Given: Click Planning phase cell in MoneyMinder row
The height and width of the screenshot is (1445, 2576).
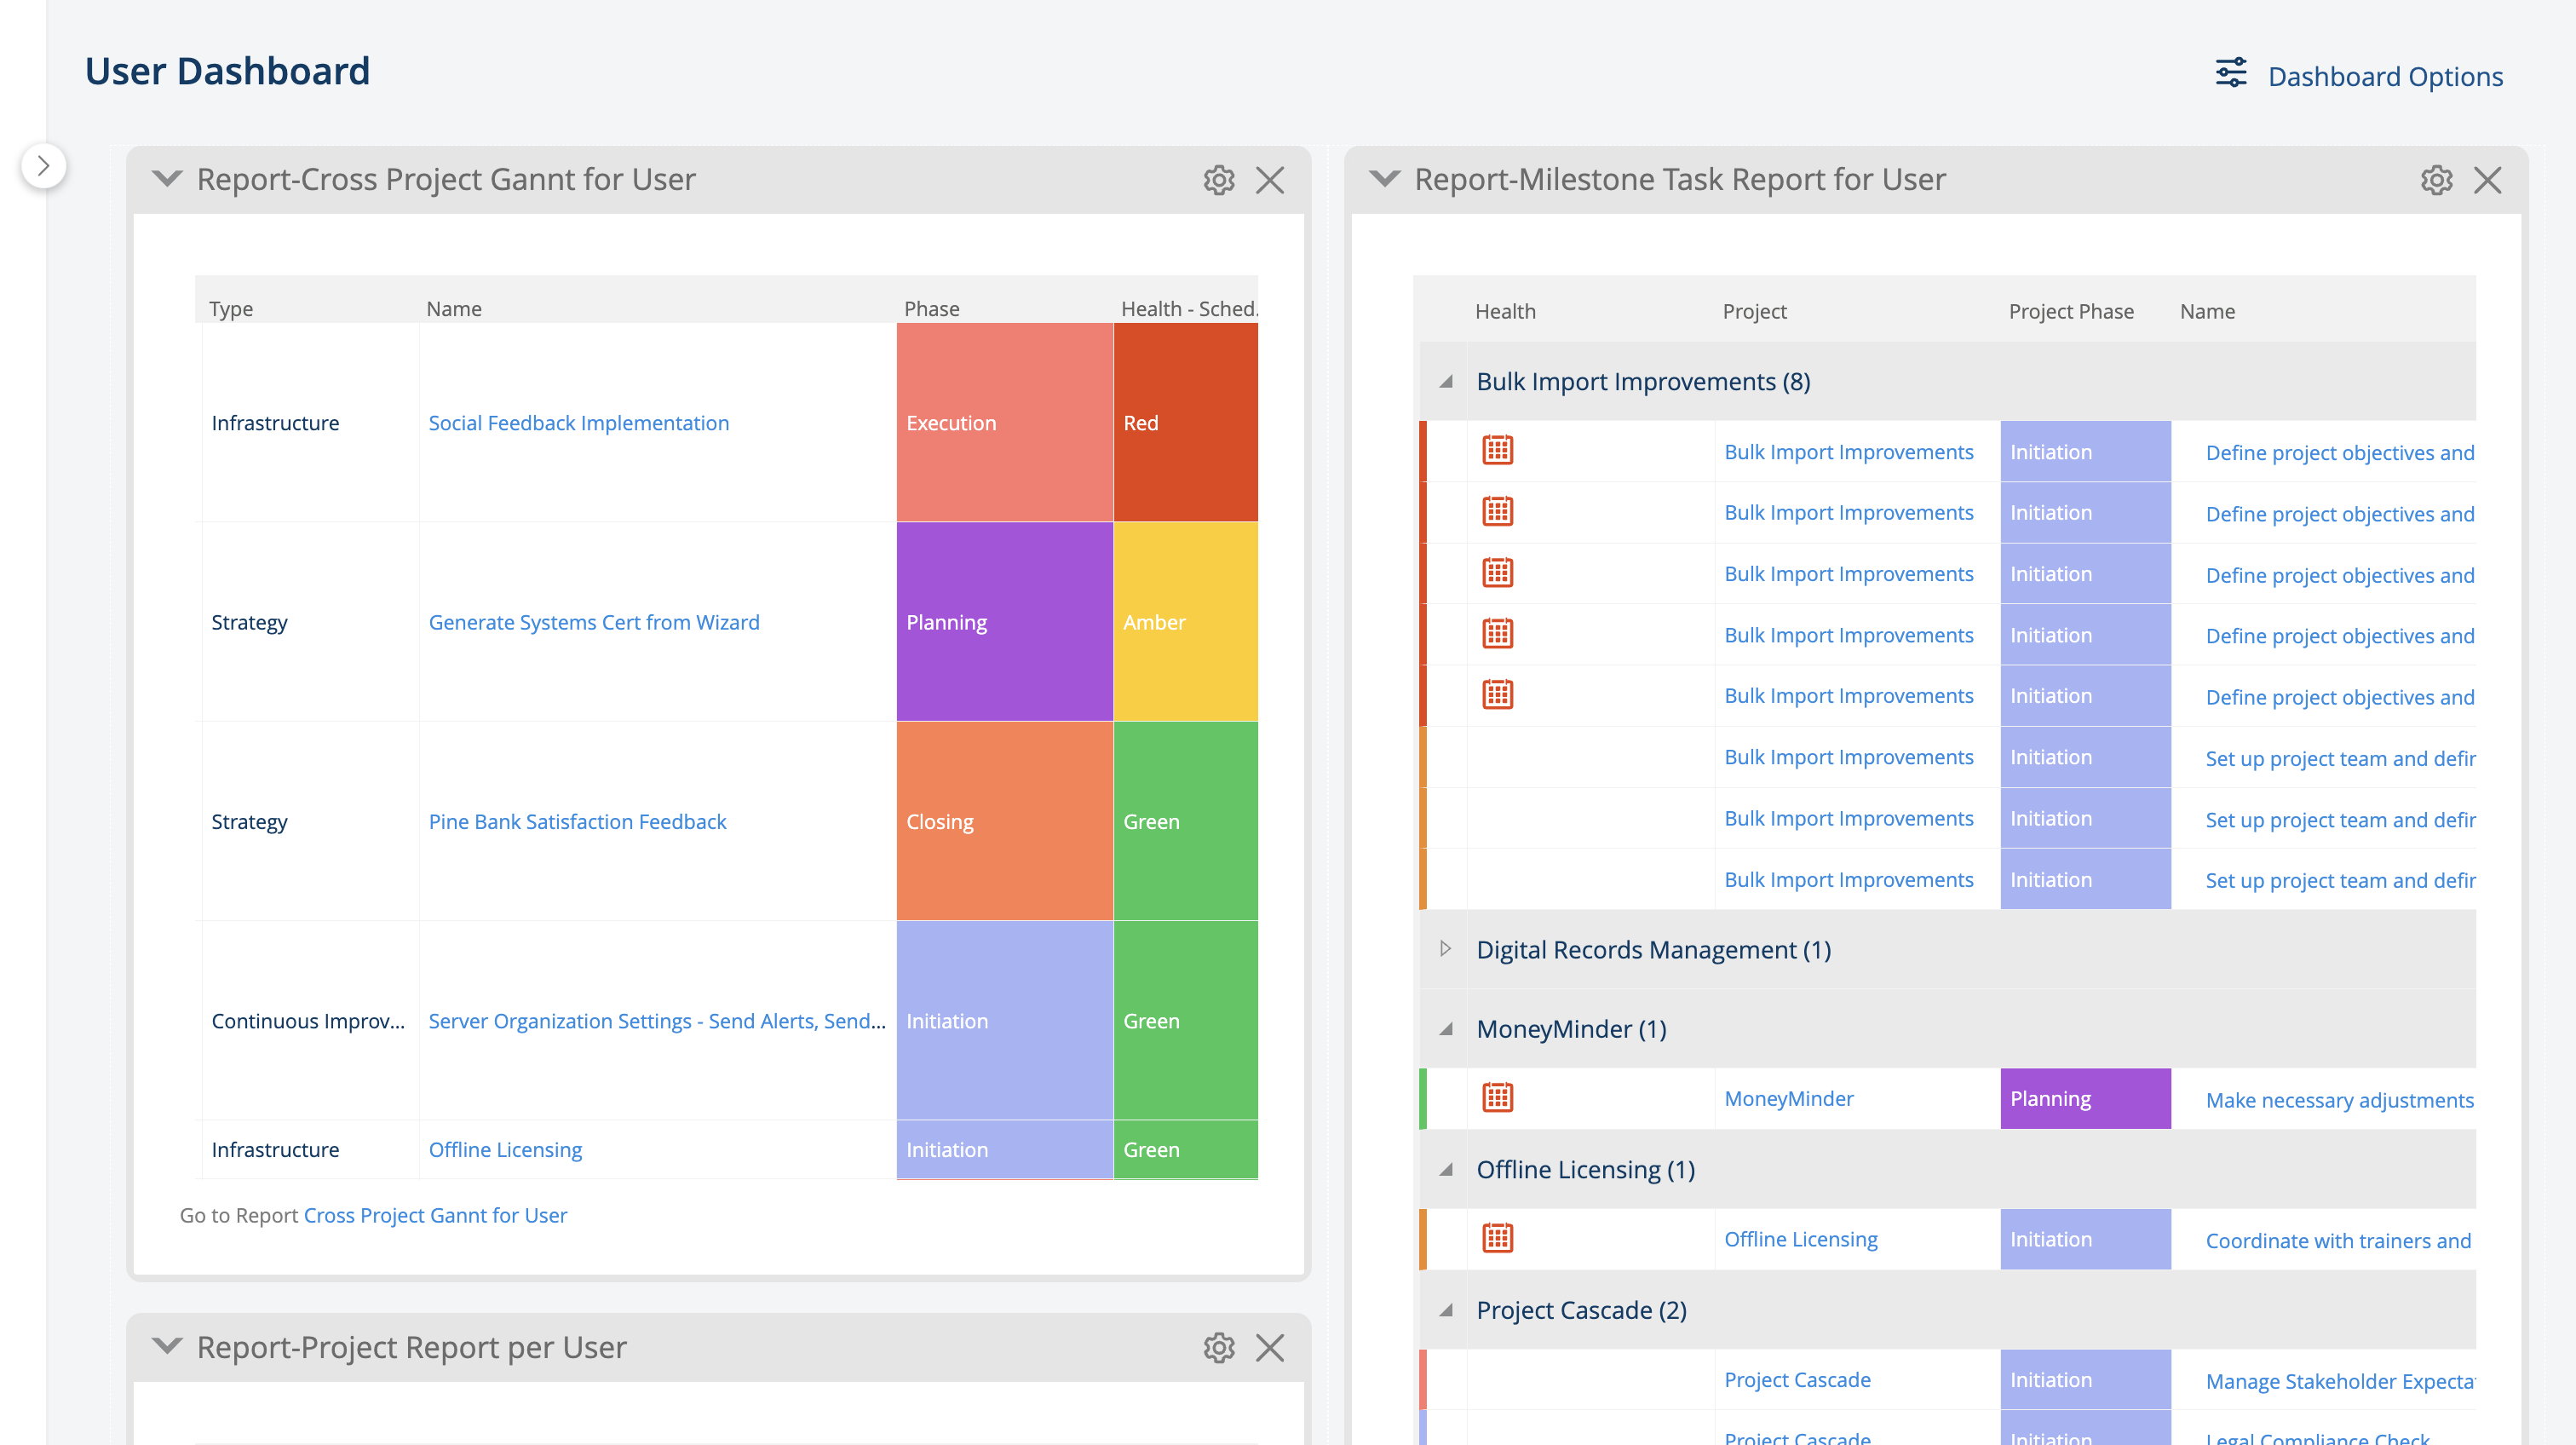Looking at the screenshot, I should click(x=2085, y=1098).
